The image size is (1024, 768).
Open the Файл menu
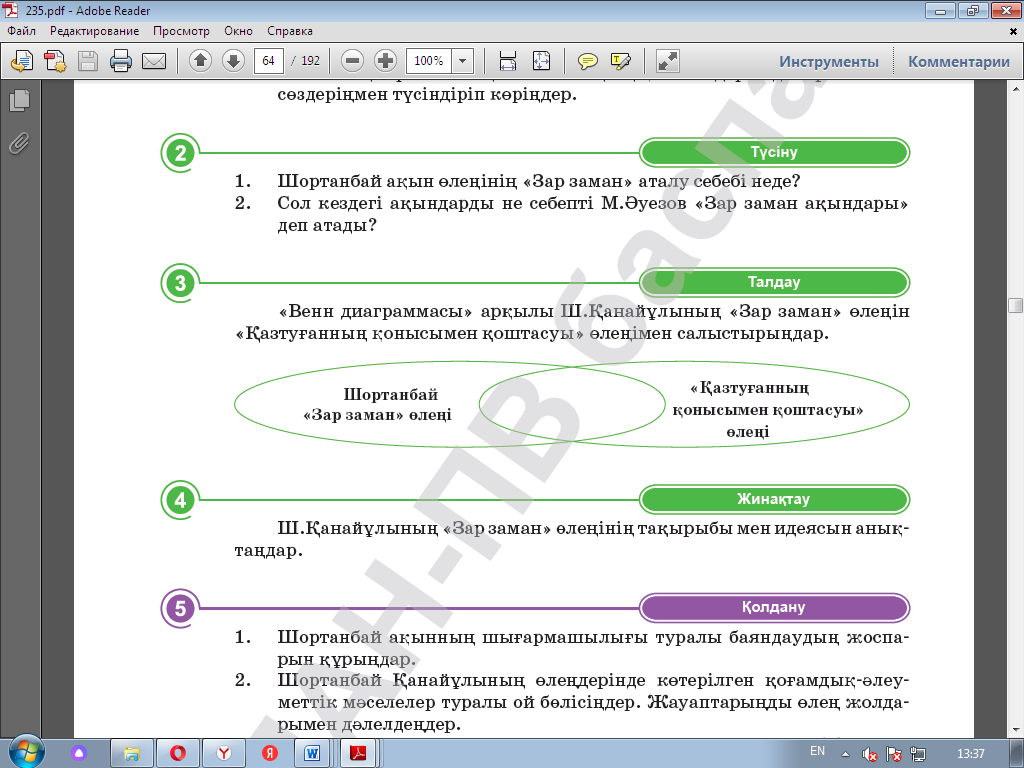[x=22, y=31]
